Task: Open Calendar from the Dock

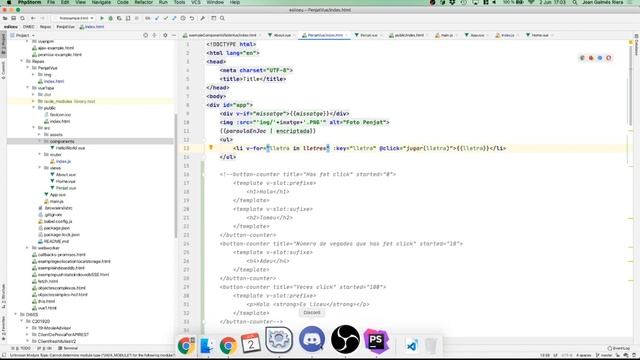Action: point(251,343)
